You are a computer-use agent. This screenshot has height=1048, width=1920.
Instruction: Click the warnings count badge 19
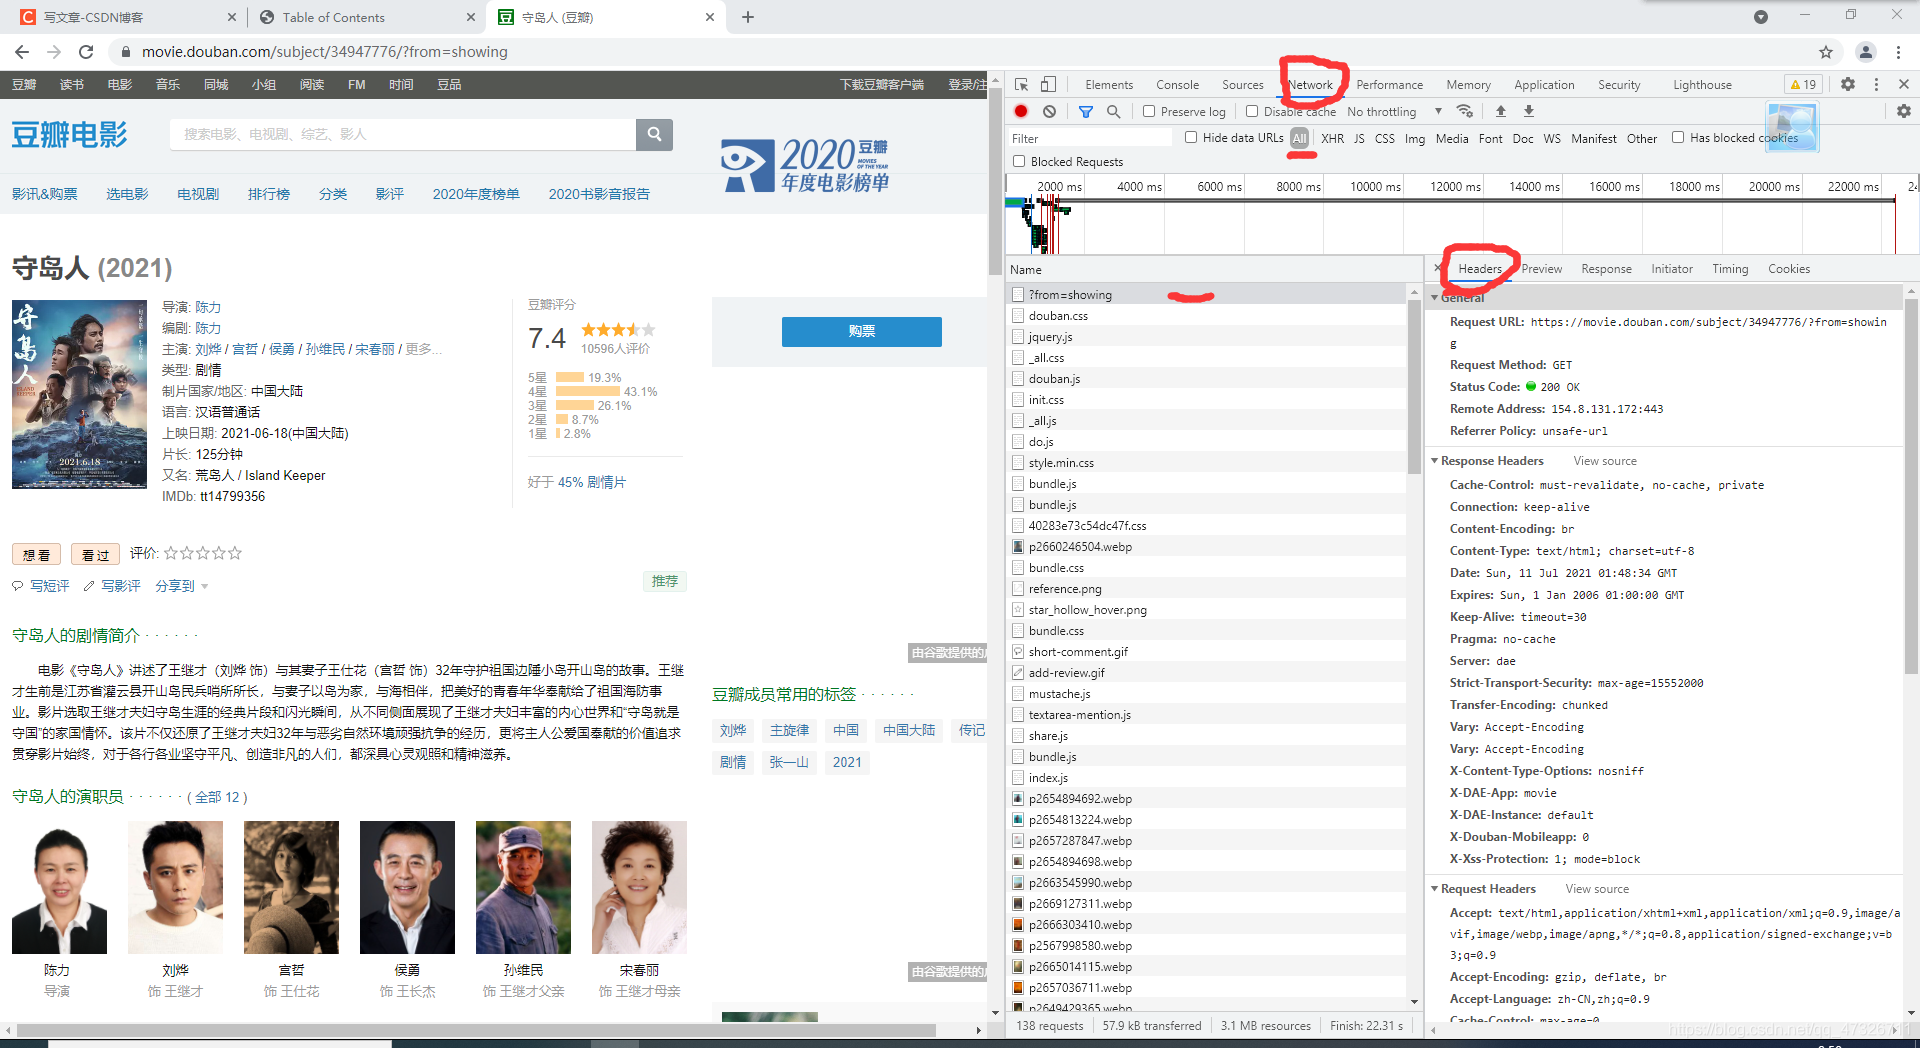1804,85
